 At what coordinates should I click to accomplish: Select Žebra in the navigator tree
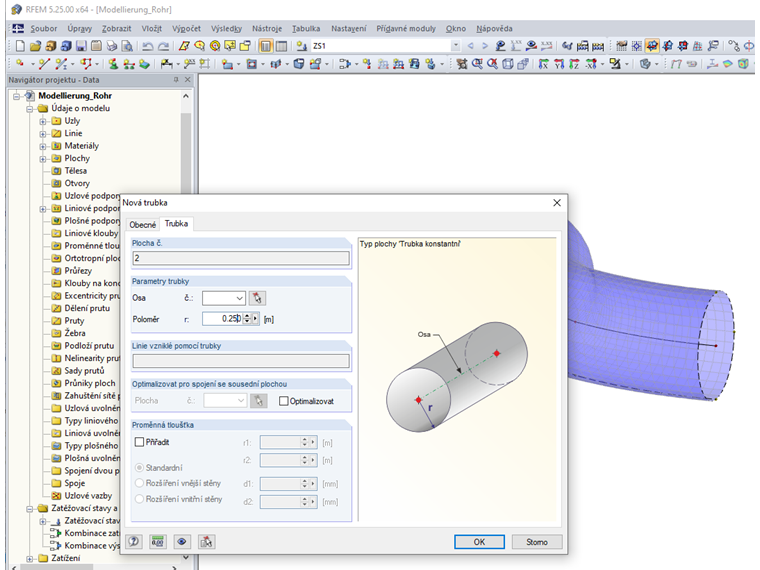pos(75,333)
